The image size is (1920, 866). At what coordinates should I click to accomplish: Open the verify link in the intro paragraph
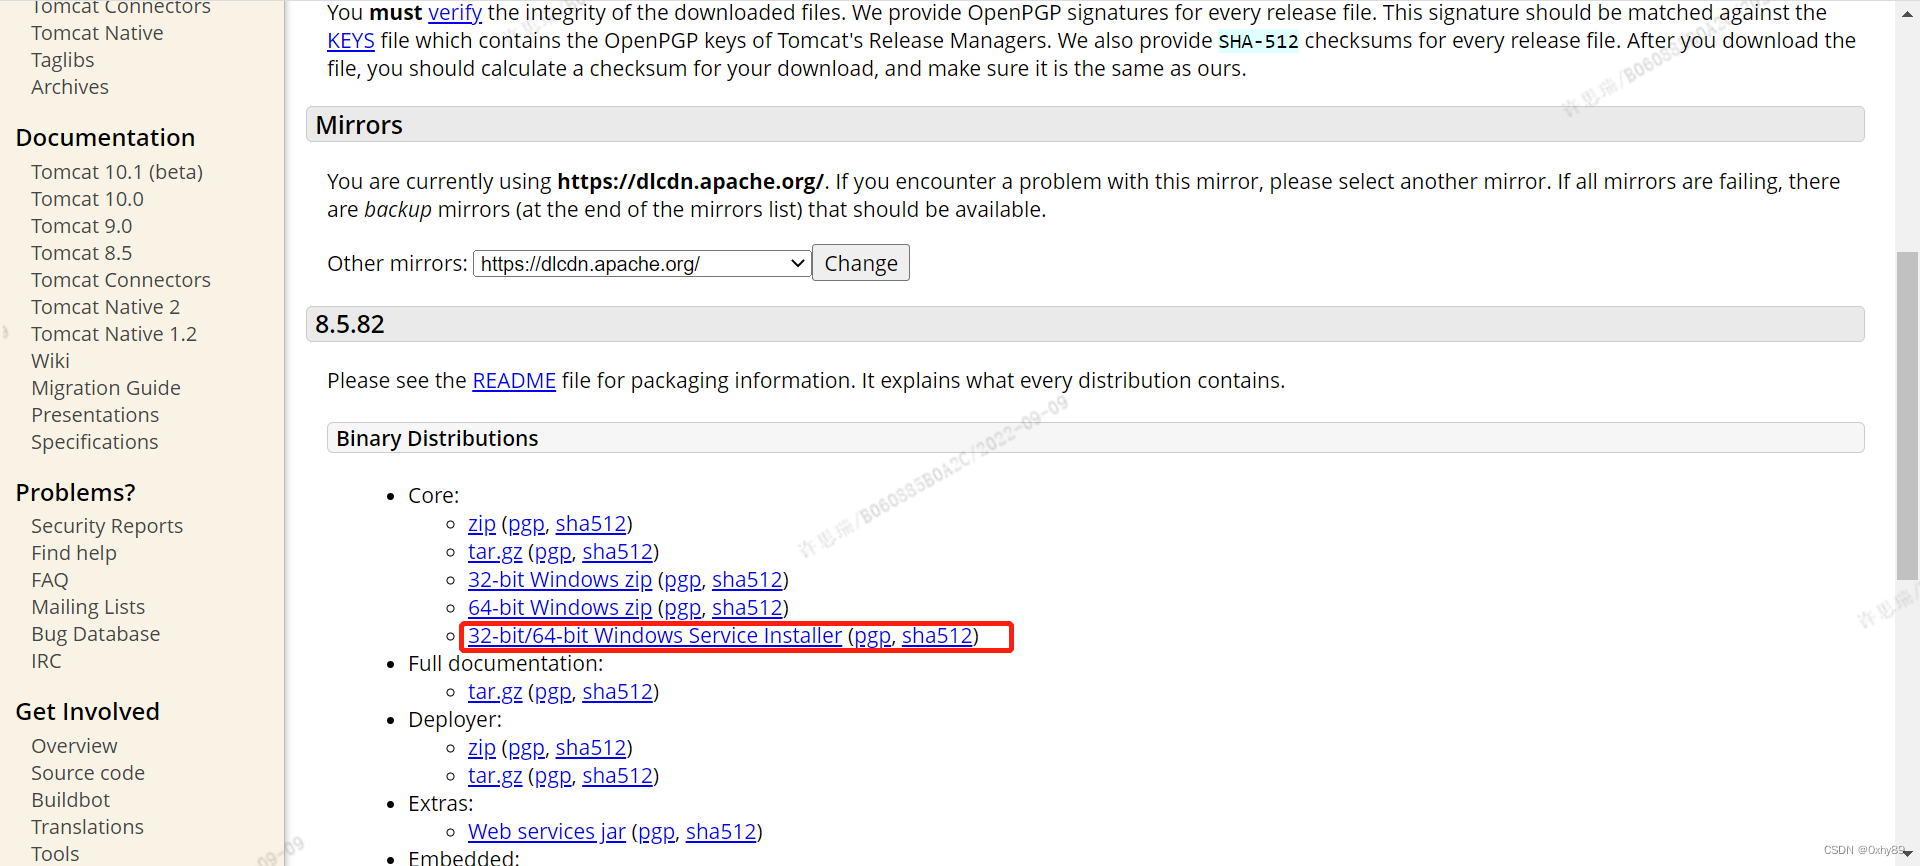(x=455, y=13)
